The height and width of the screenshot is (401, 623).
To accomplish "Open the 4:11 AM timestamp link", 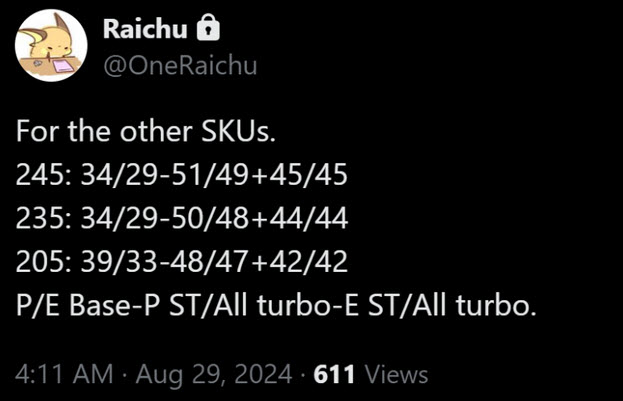I will 64,375.
